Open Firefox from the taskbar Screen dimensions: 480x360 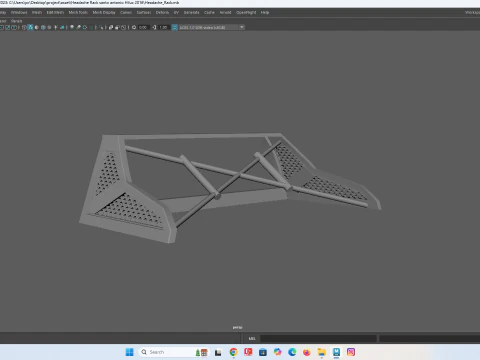[307, 352]
